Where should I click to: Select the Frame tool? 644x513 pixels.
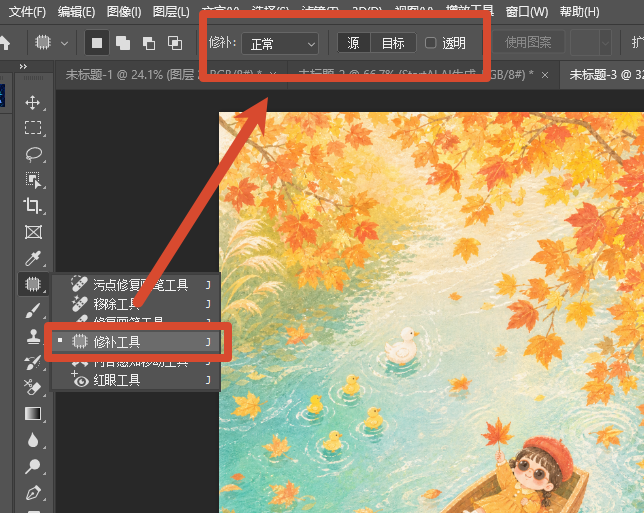(x=33, y=232)
